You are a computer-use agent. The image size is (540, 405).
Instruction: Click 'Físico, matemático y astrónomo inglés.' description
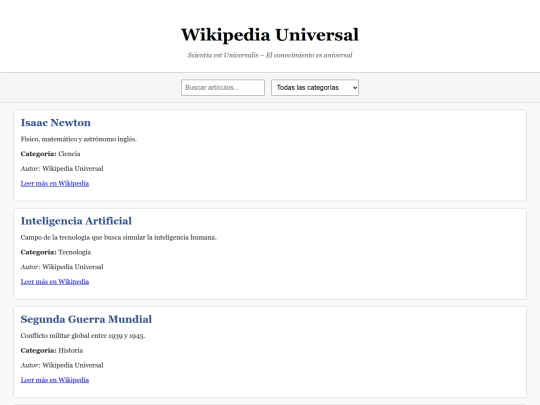pos(79,139)
